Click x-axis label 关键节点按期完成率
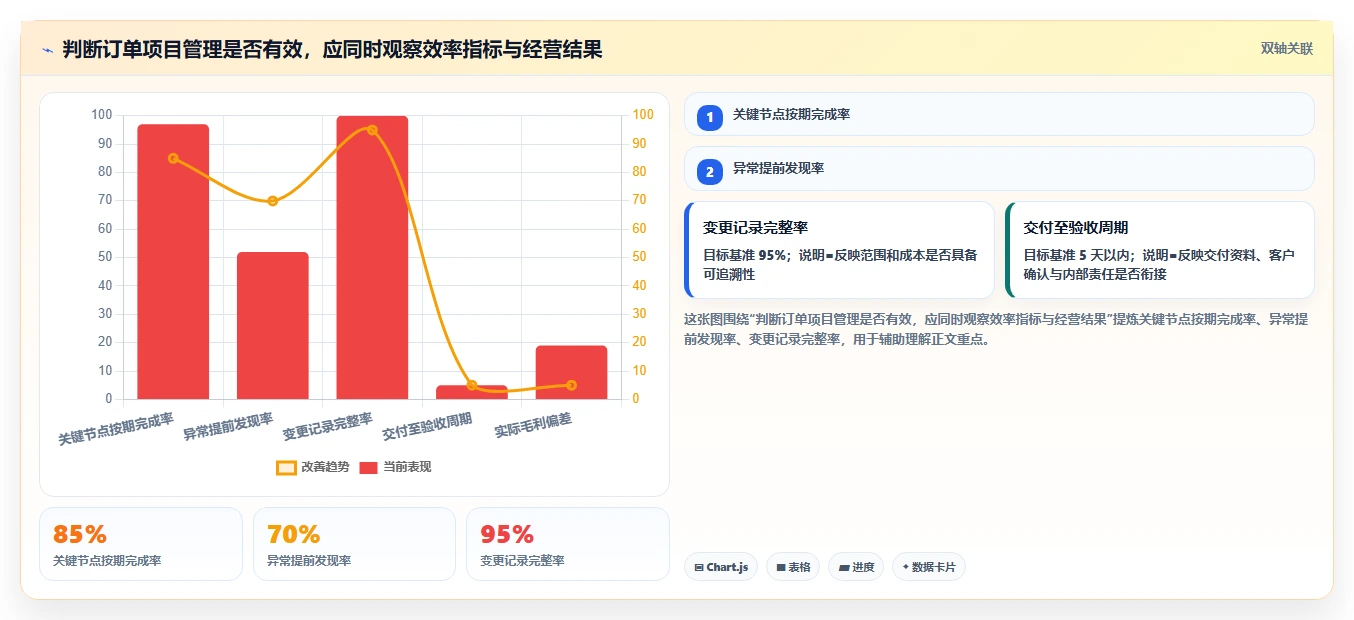Image resolution: width=1354 pixels, height=620 pixels. (x=116, y=429)
